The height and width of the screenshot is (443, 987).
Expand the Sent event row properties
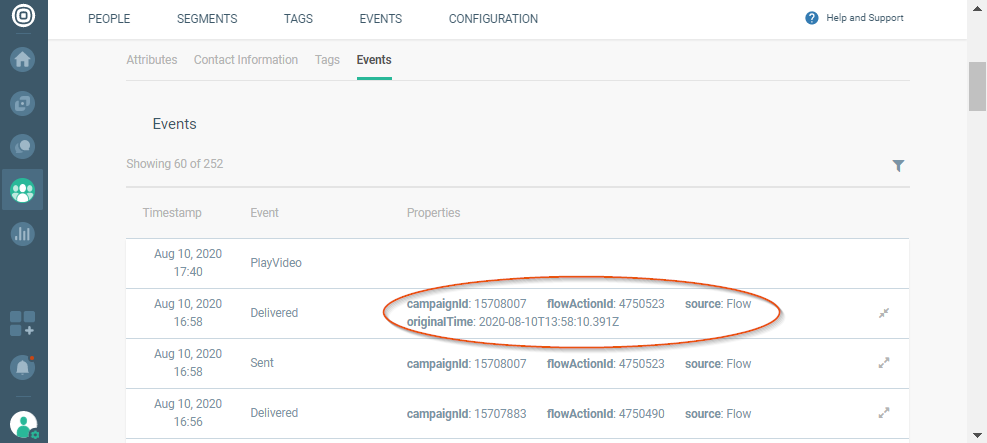(884, 363)
